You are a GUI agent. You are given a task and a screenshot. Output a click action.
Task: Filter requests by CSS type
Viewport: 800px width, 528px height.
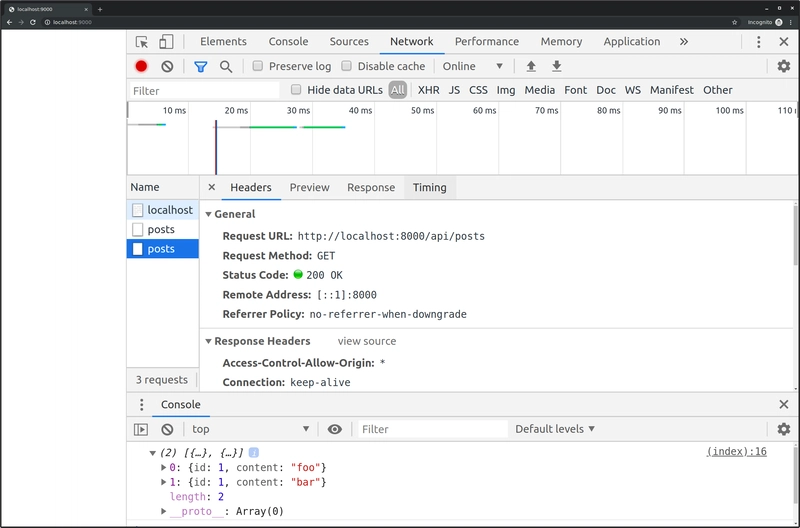pos(478,90)
